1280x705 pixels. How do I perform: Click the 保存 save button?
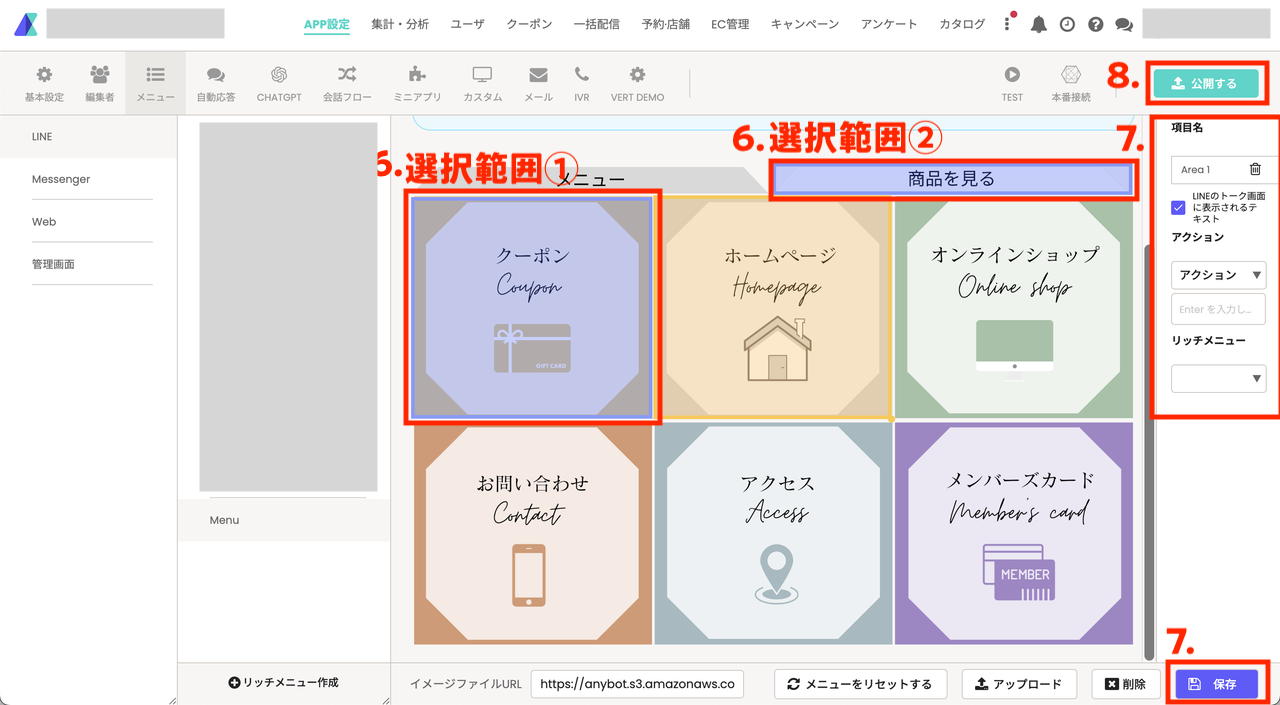(x=1216, y=684)
